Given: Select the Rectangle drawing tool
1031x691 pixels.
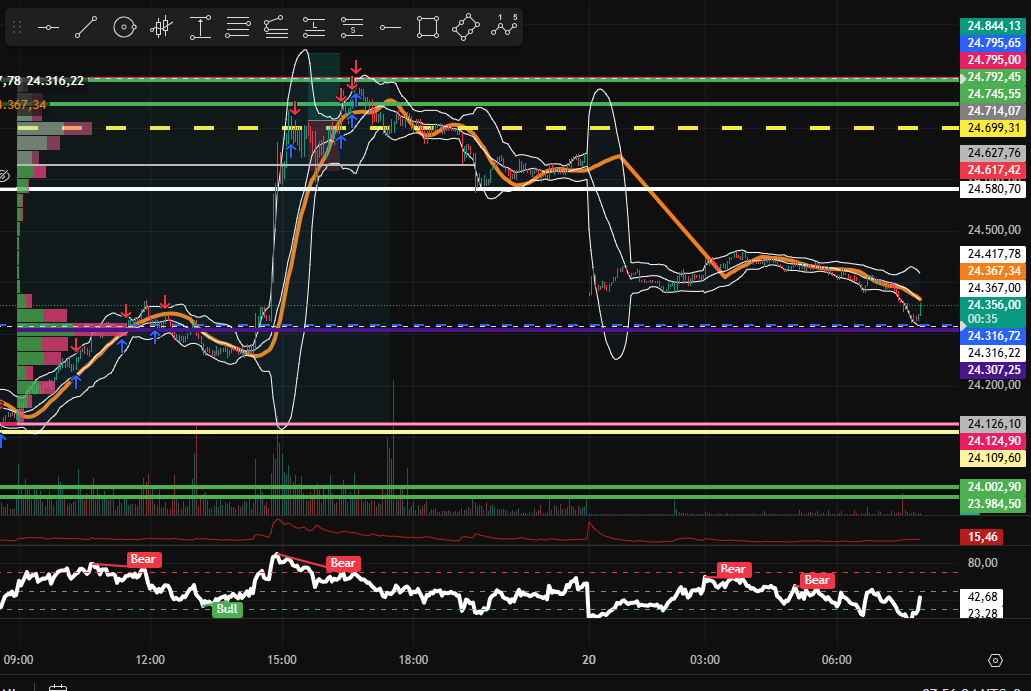Looking at the screenshot, I should (x=427, y=27).
